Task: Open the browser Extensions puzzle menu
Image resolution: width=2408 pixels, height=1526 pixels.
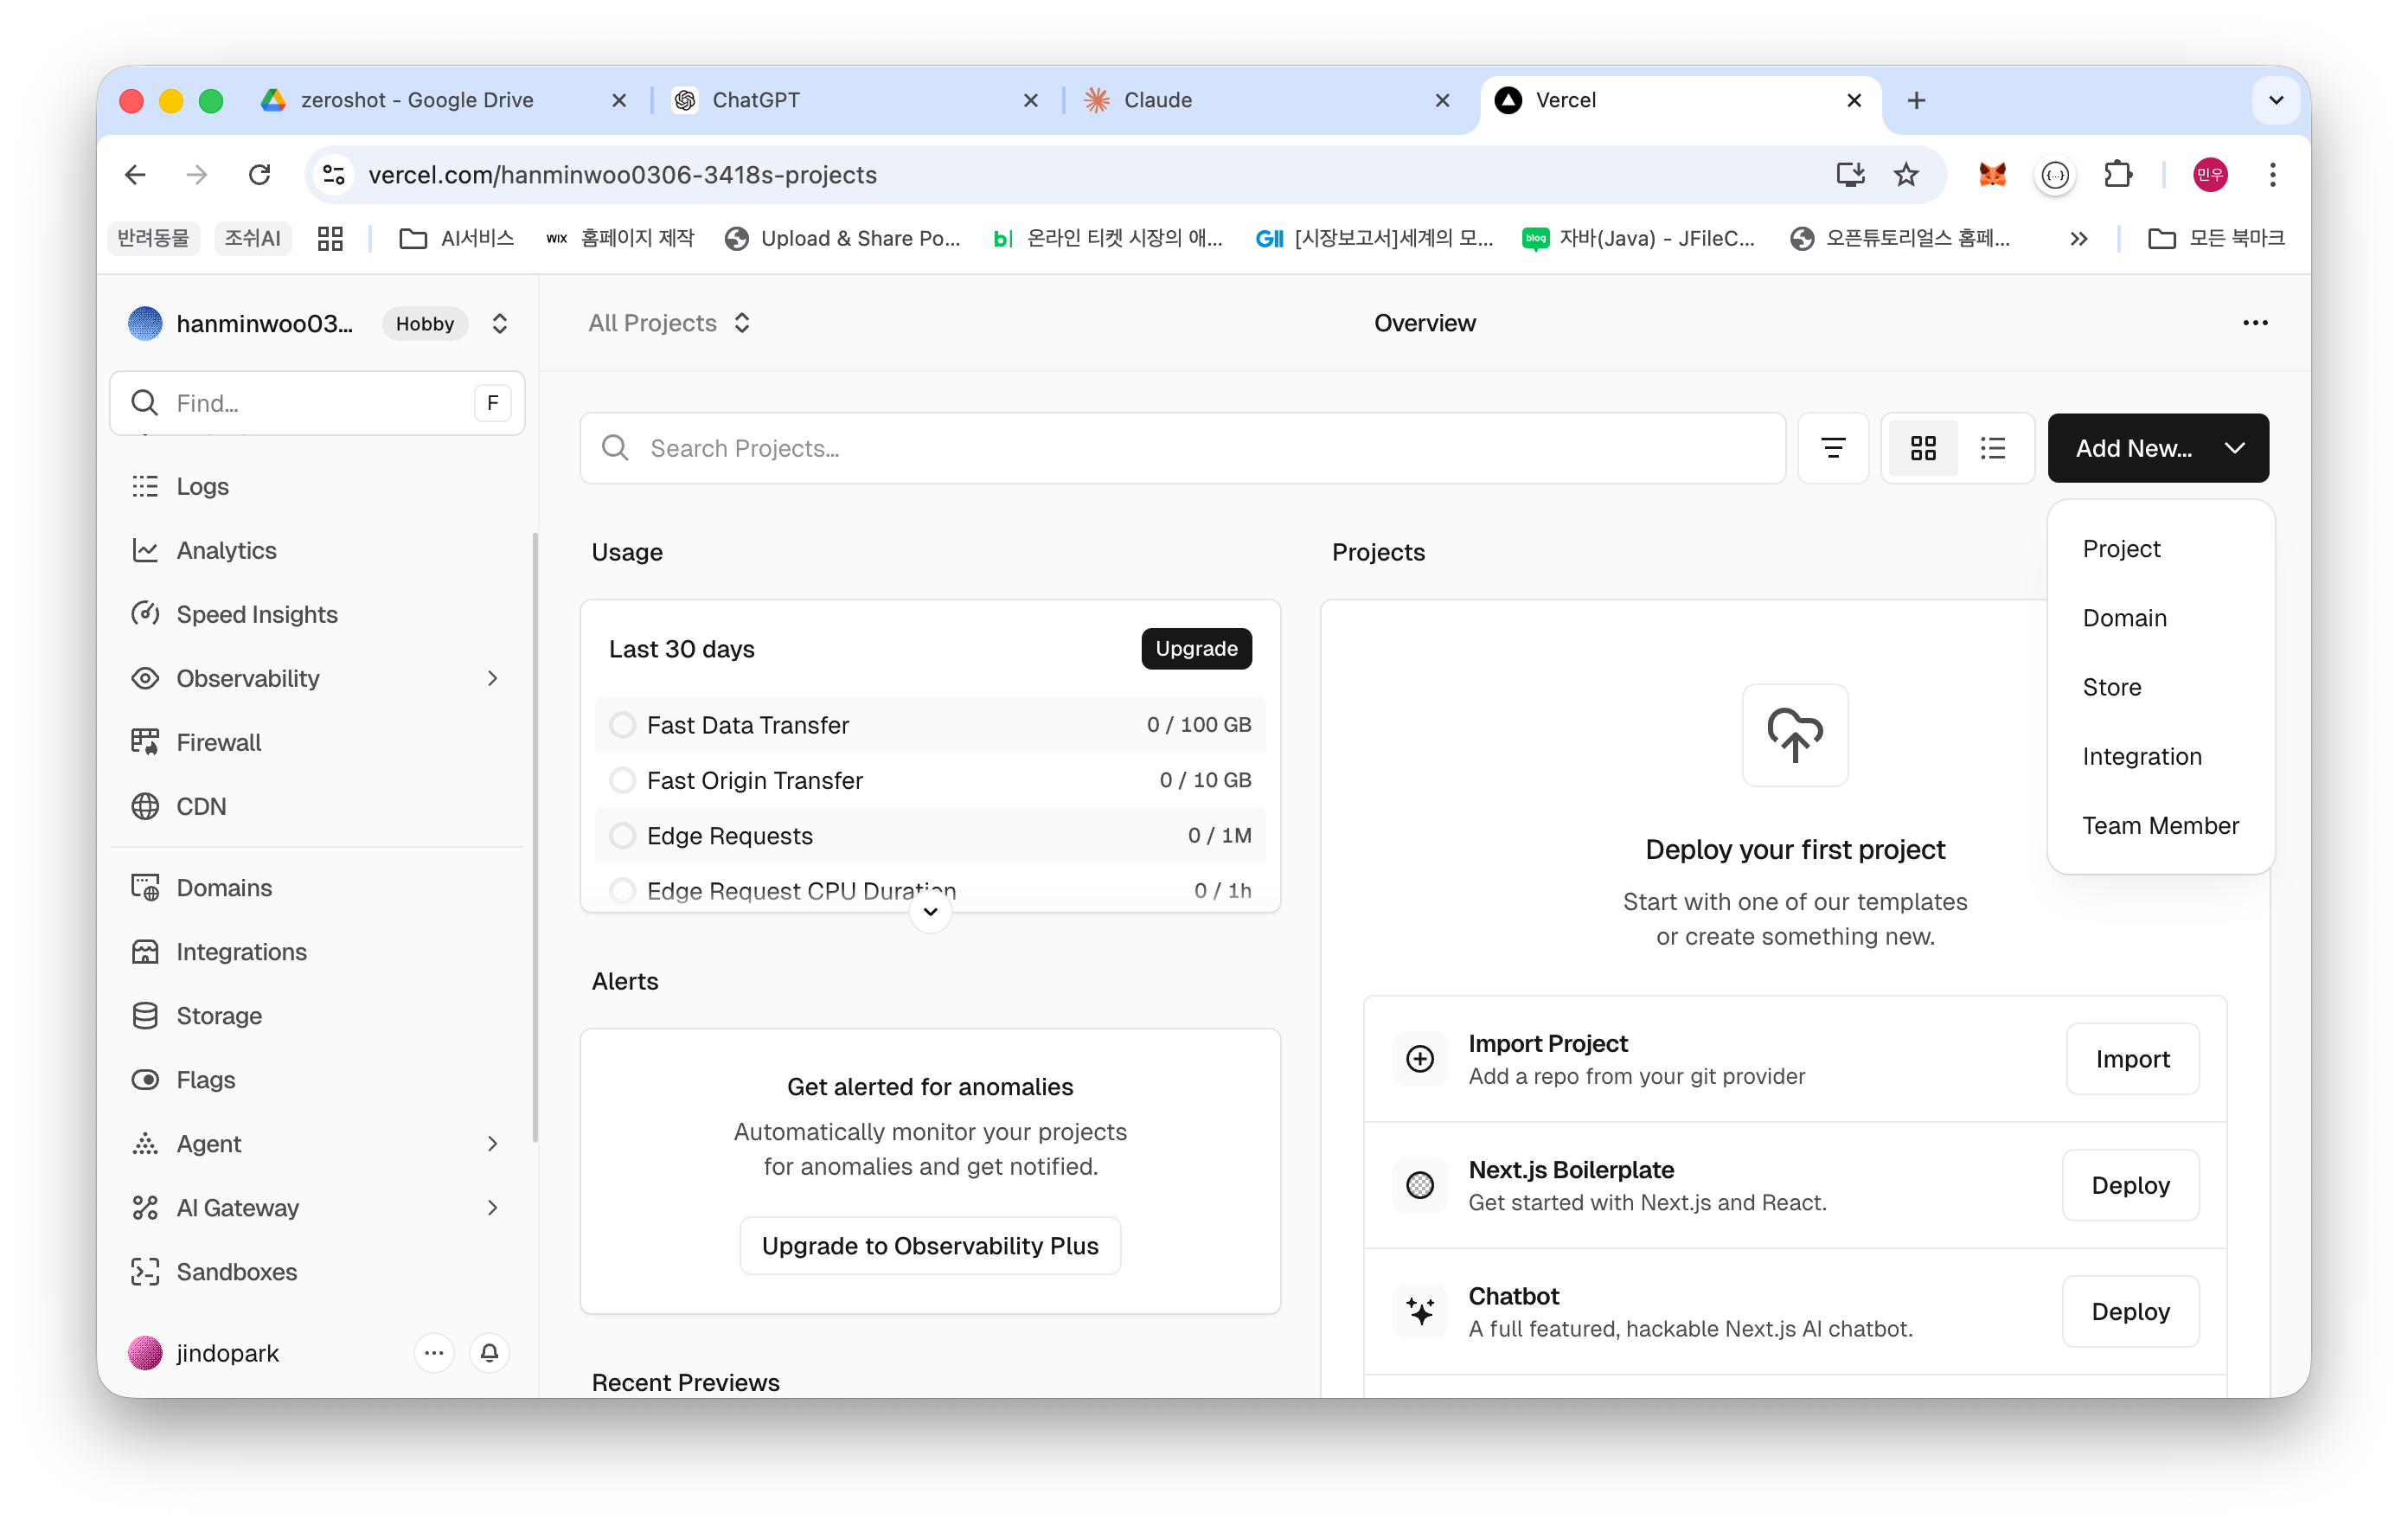Action: pos(2117,175)
